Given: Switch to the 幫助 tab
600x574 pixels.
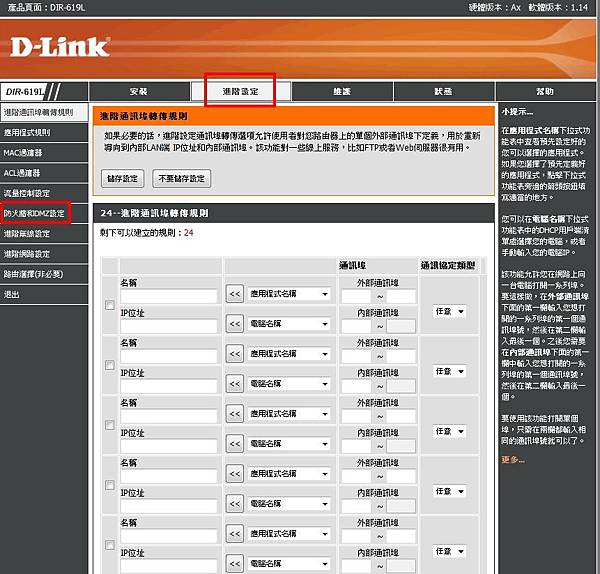Looking at the screenshot, I should 545,91.
